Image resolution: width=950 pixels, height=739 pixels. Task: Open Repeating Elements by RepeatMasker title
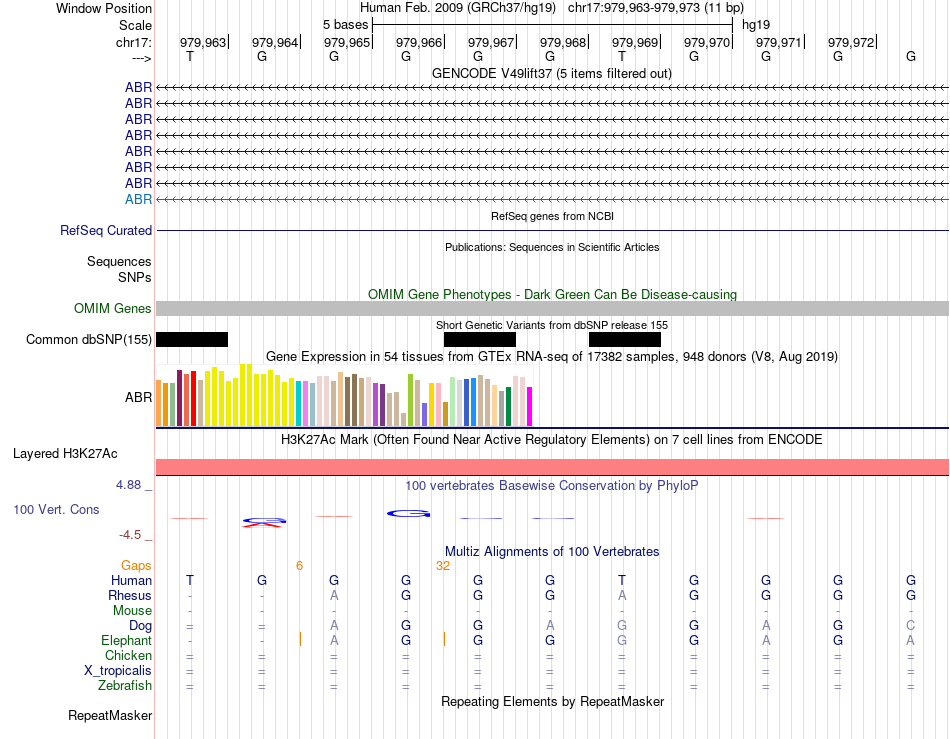click(552, 701)
